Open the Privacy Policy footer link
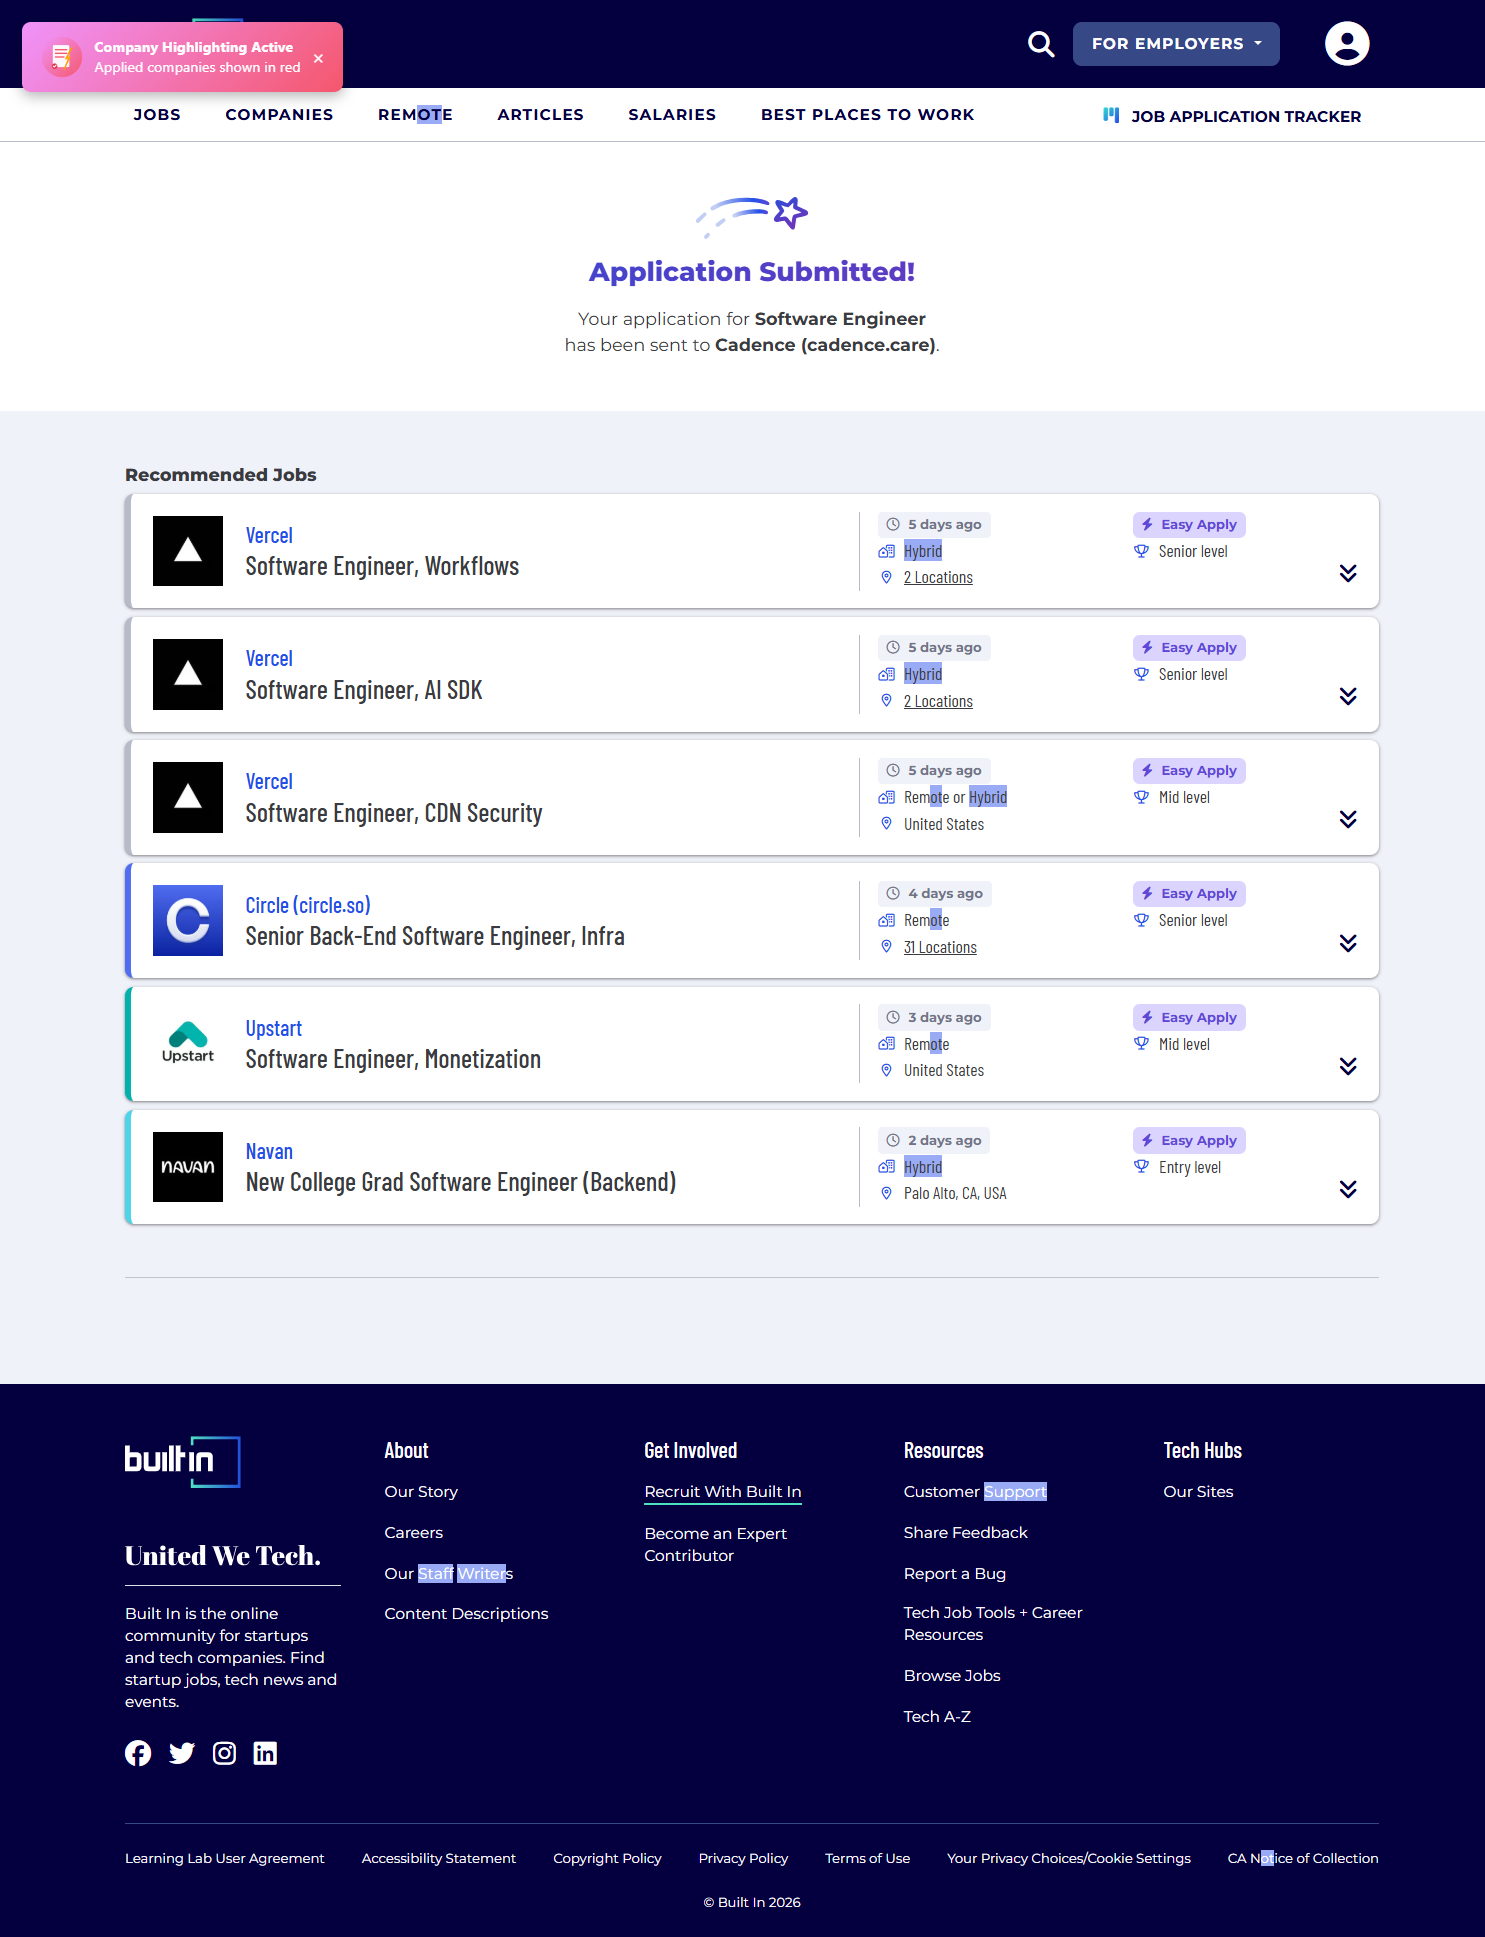The image size is (1485, 1937). tap(743, 1858)
